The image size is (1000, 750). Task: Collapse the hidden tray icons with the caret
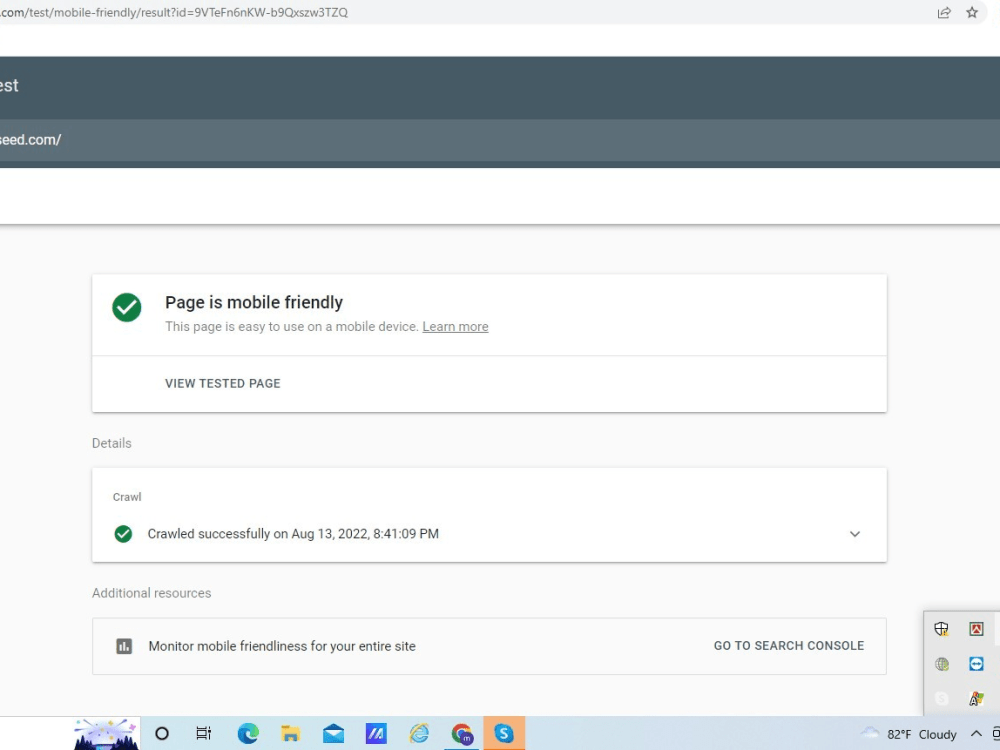pyautogui.click(x=976, y=733)
